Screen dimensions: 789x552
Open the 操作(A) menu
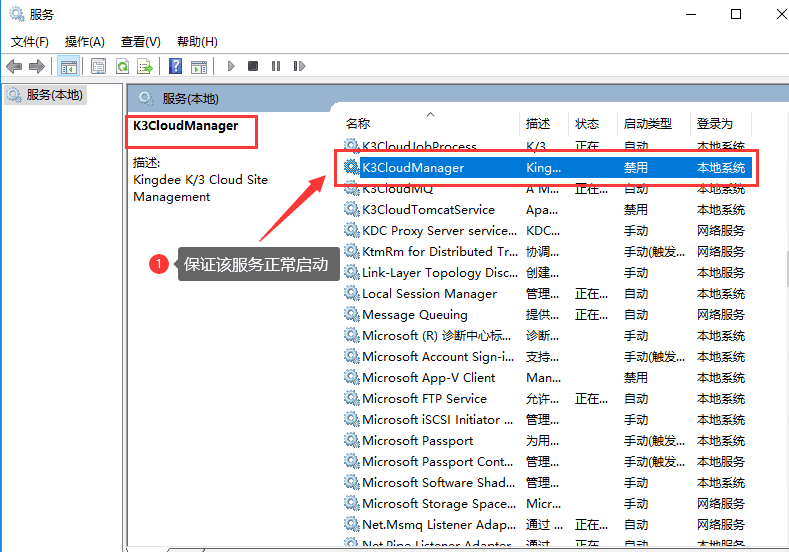84,42
